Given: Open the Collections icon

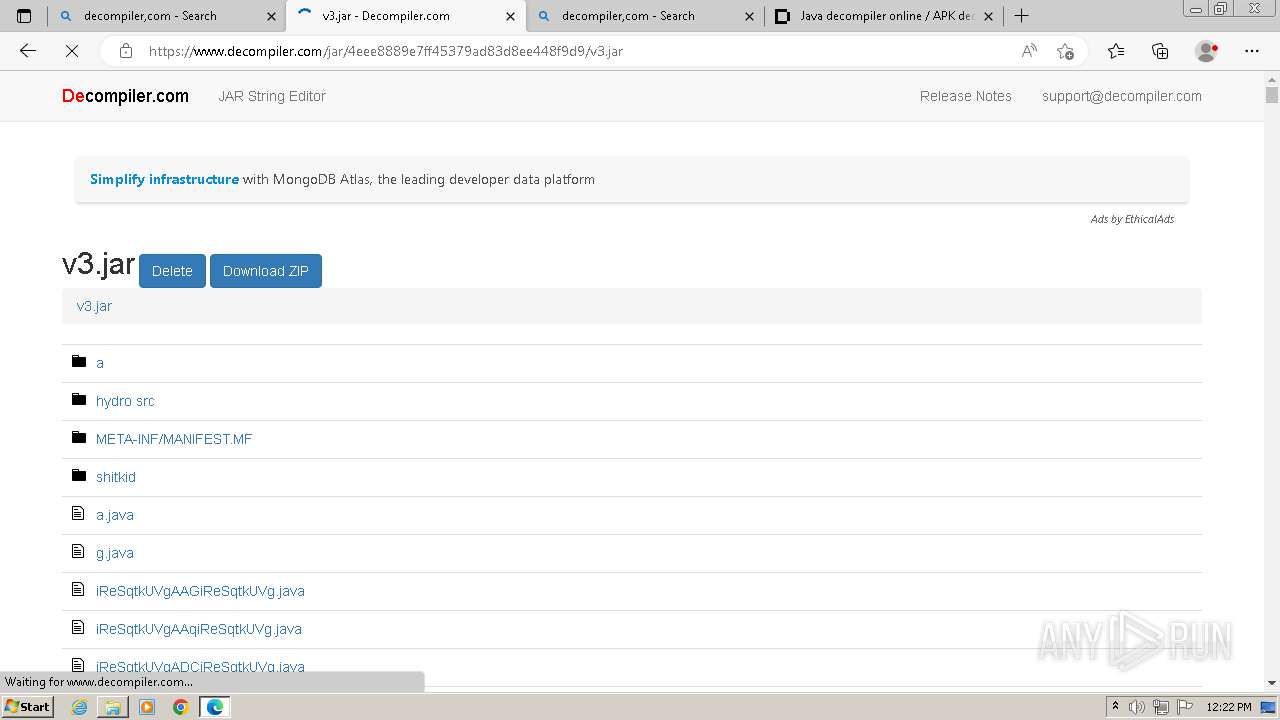Looking at the screenshot, I should click(x=1160, y=51).
